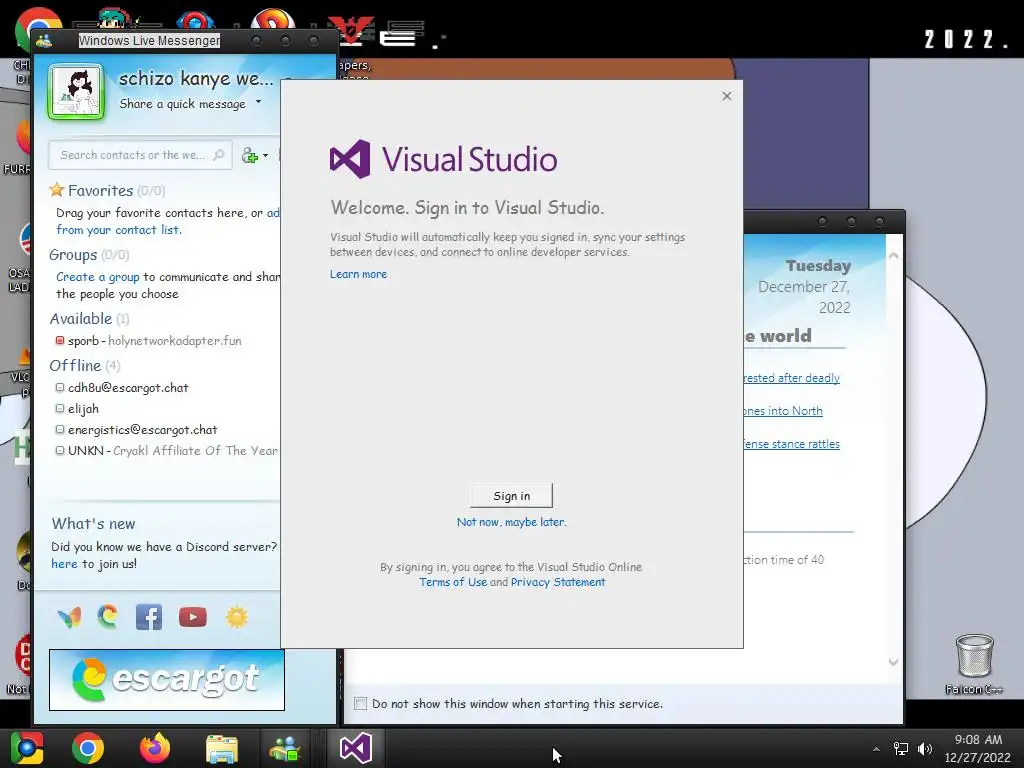
Task: Open the Terms of Use link
Action: (x=453, y=582)
